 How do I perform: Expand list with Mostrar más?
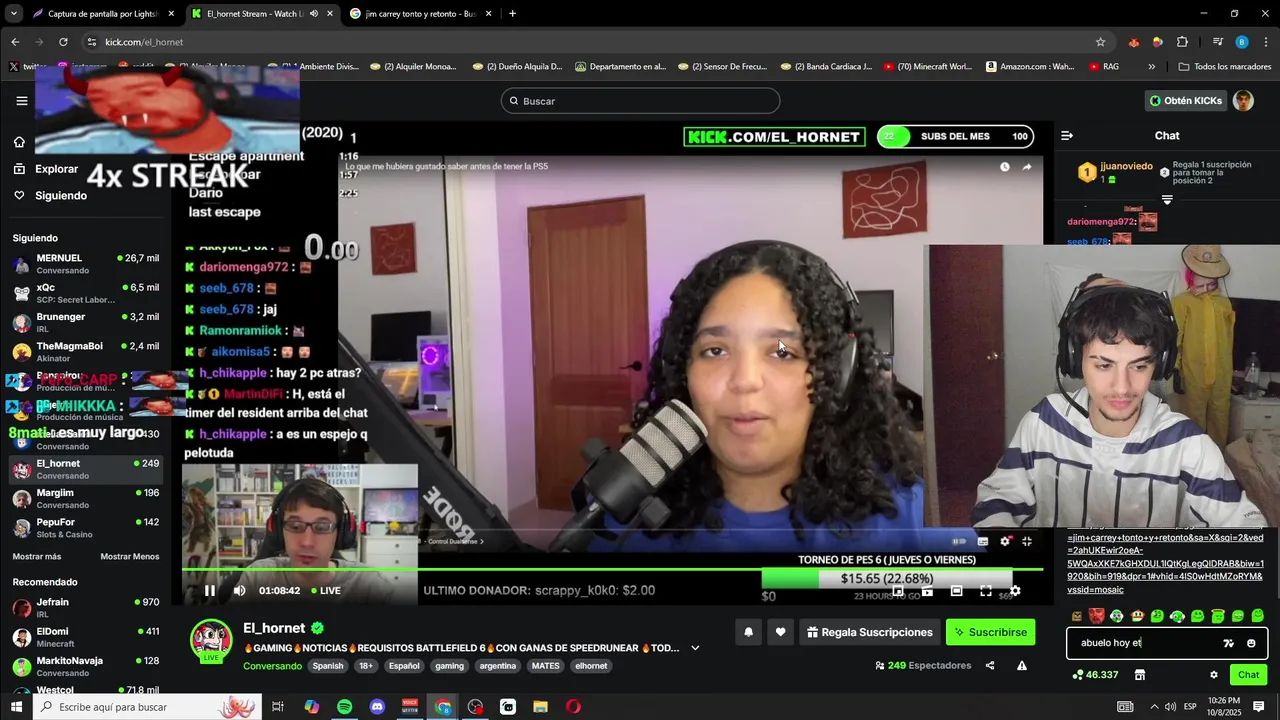pos(37,556)
